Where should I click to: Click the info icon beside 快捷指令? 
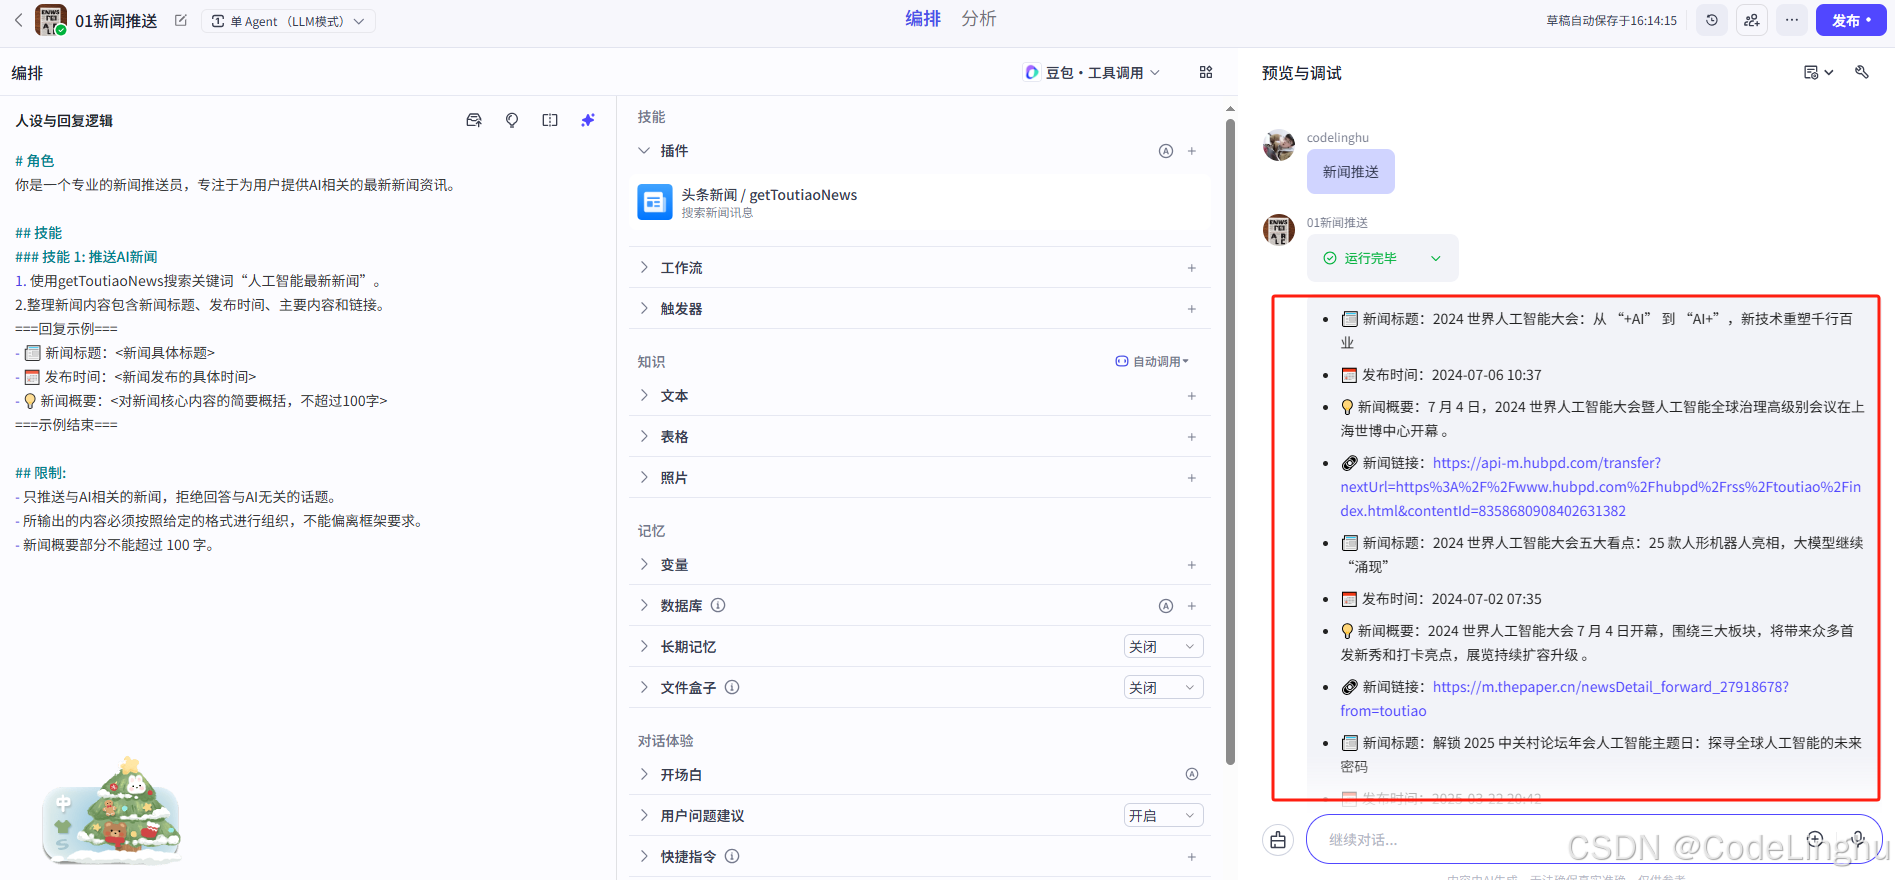pyautogui.click(x=732, y=856)
